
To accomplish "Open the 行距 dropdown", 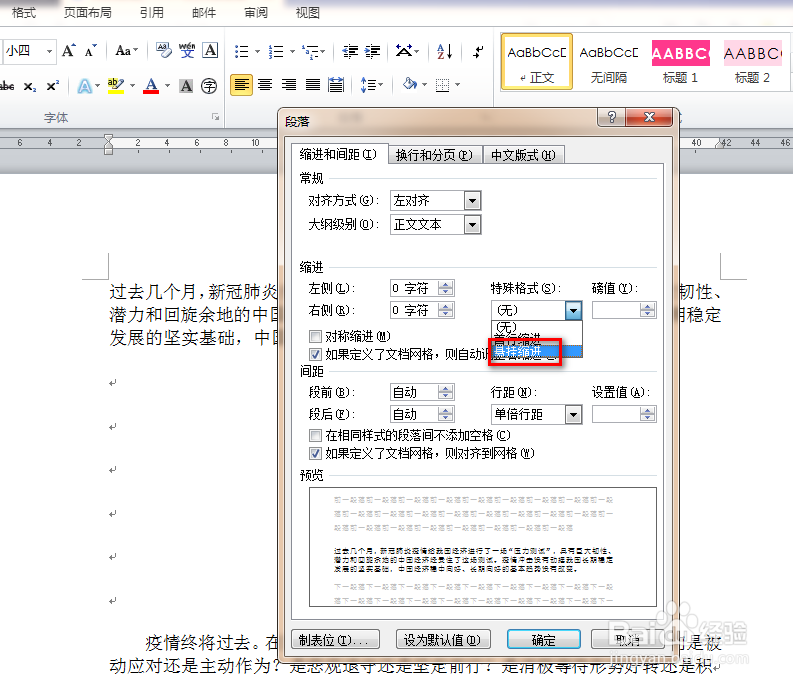I will 573,415.
